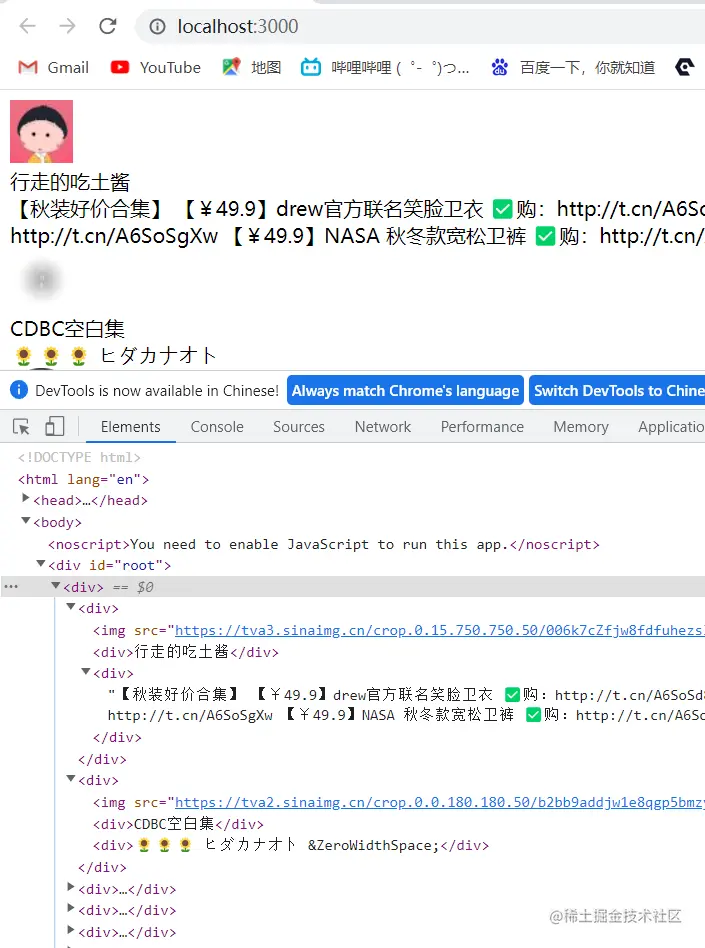Click the CDBC空白集 username on page
The image size is (705, 948).
click(68, 328)
